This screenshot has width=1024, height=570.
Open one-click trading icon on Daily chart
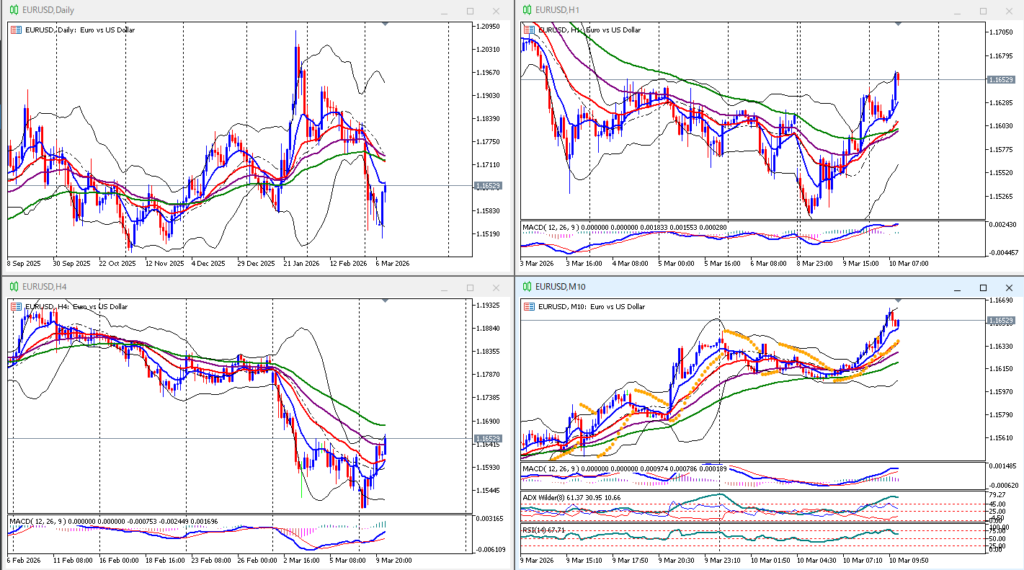[15, 30]
